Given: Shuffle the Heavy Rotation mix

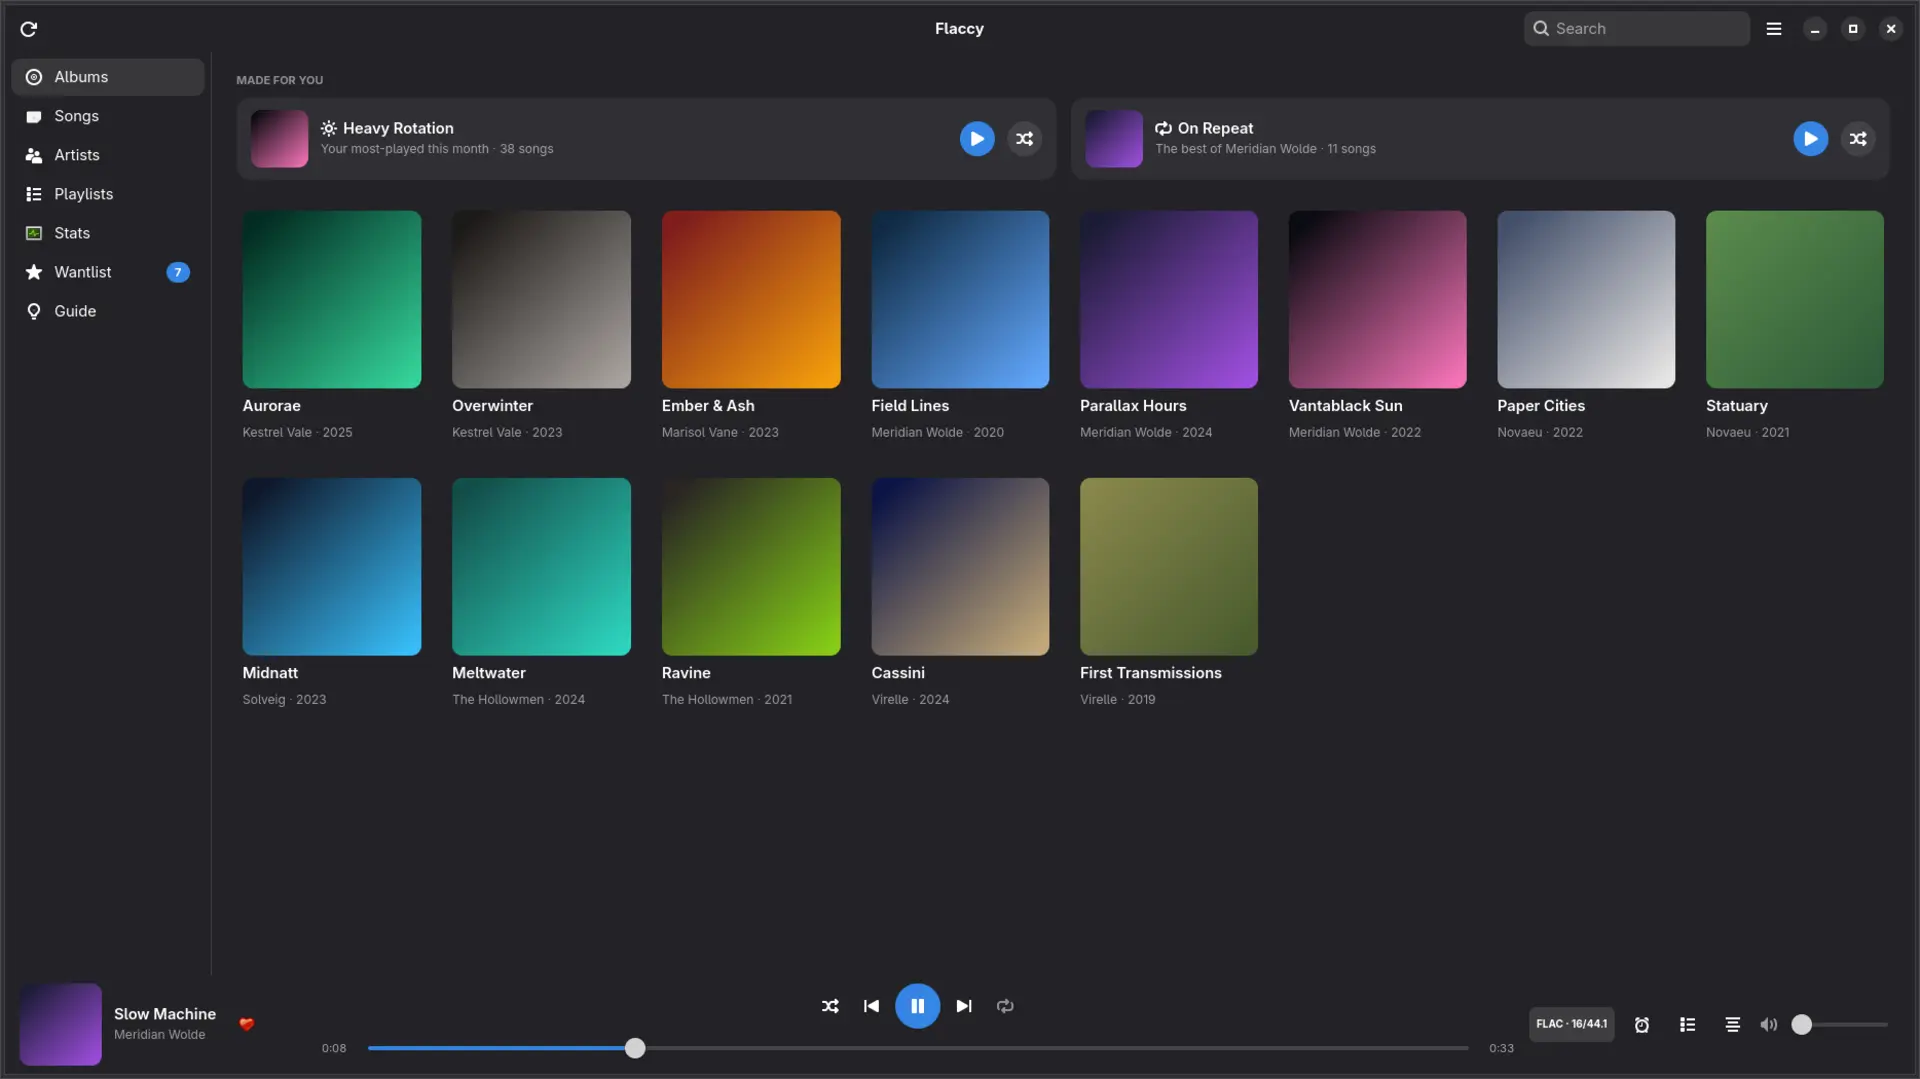Looking at the screenshot, I should click(1025, 139).
